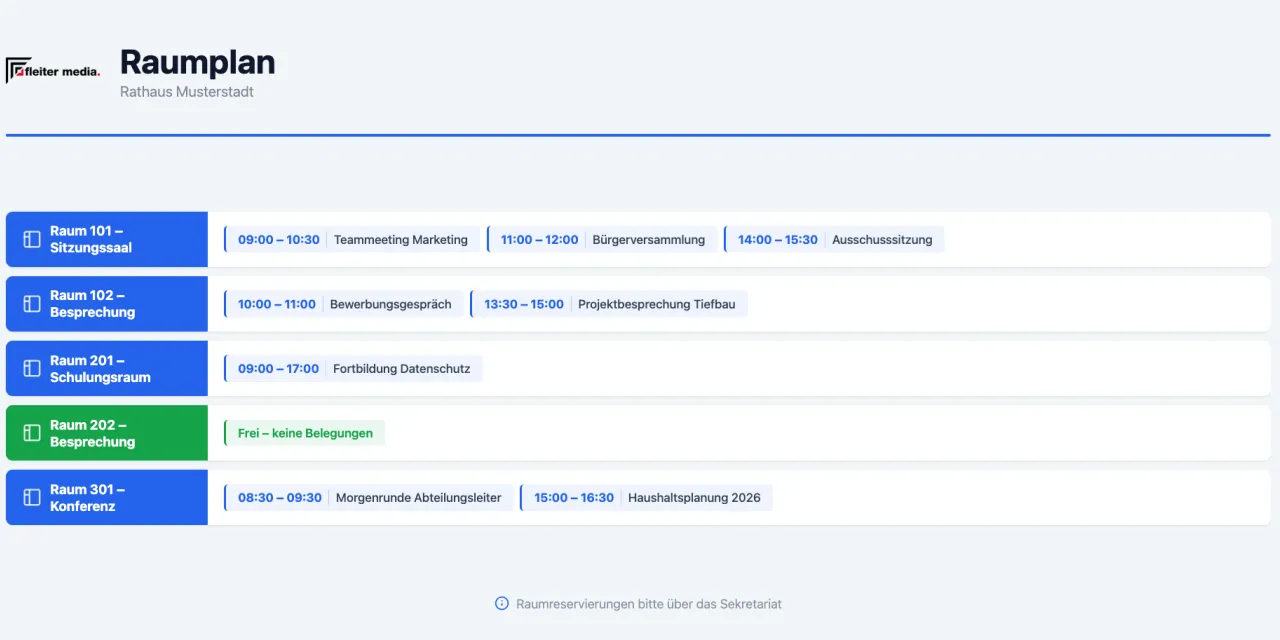Open the Haushaltsplanung 2026 booking

(646, 498)
